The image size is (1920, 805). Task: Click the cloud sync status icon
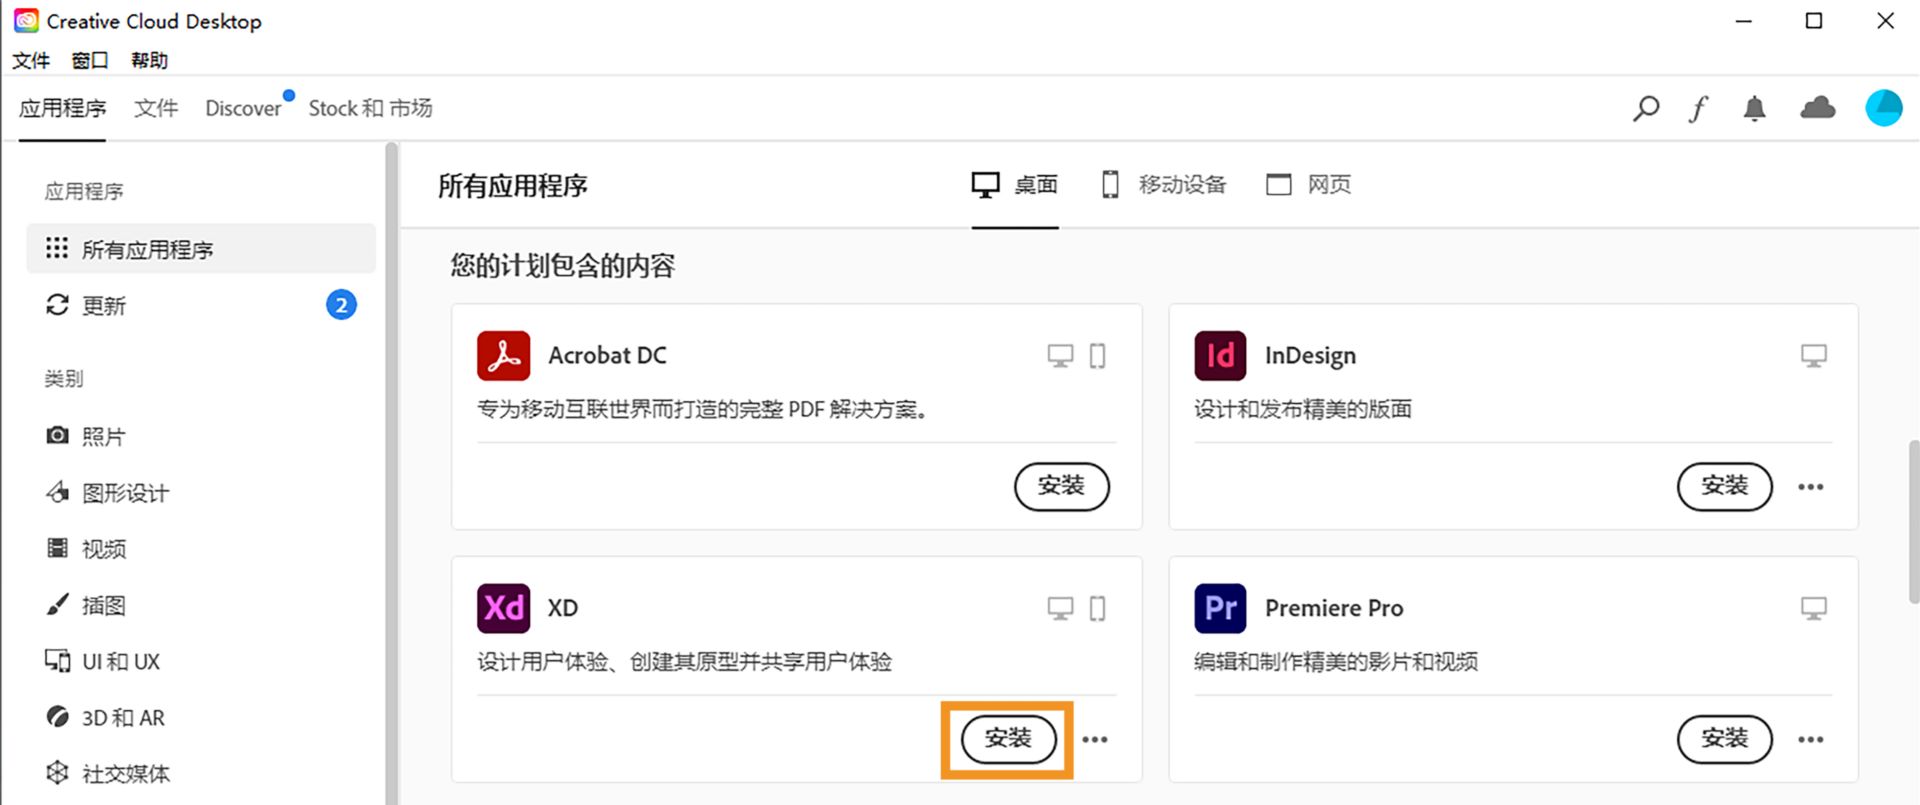(x=1817, y=108)
